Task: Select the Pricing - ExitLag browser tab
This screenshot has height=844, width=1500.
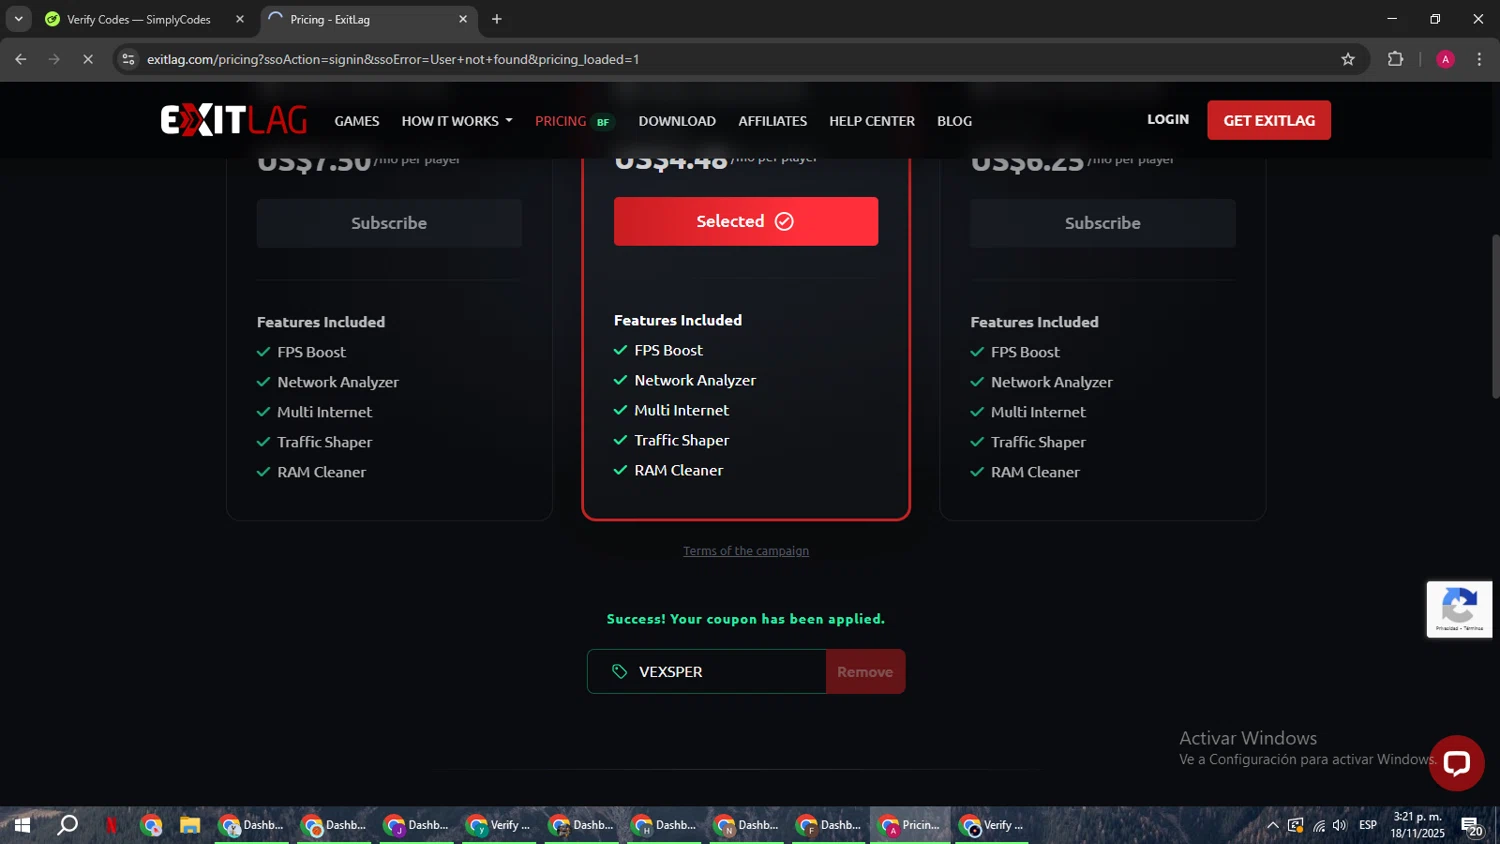Action: tap(368, 19)
